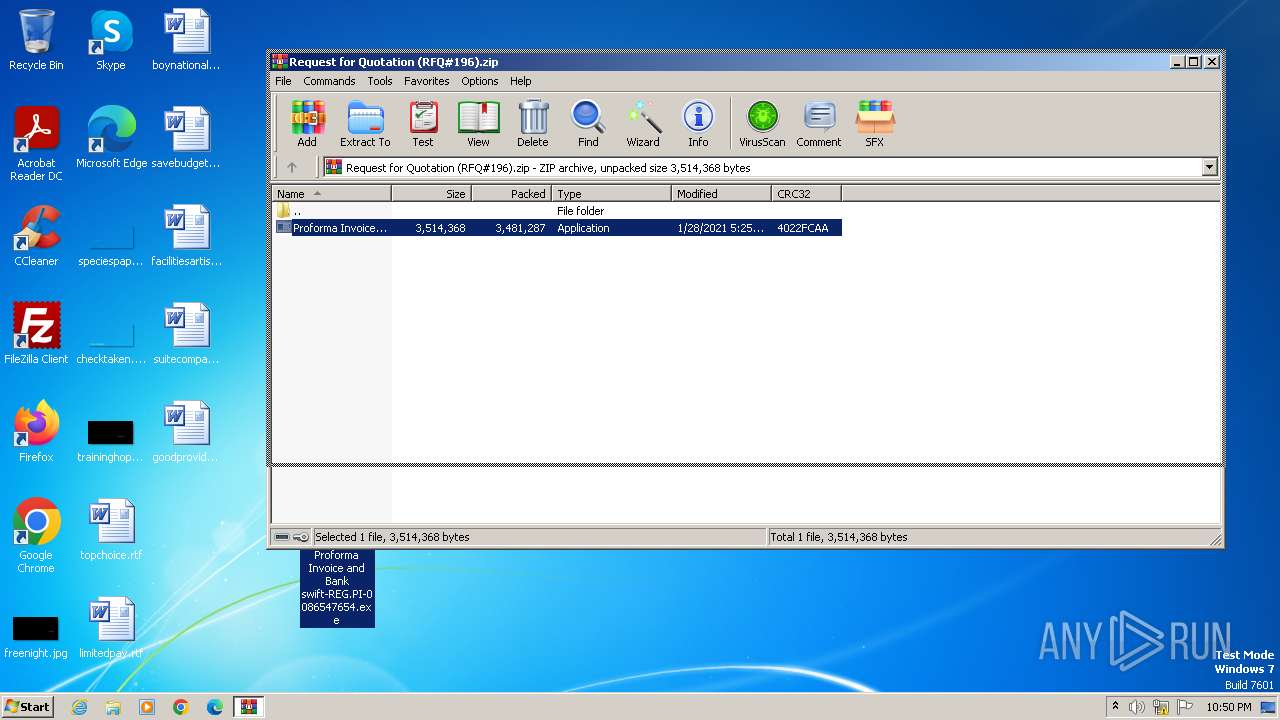Click the View file toolbar icon
The image size is (1280, 720).
point(478,124)
